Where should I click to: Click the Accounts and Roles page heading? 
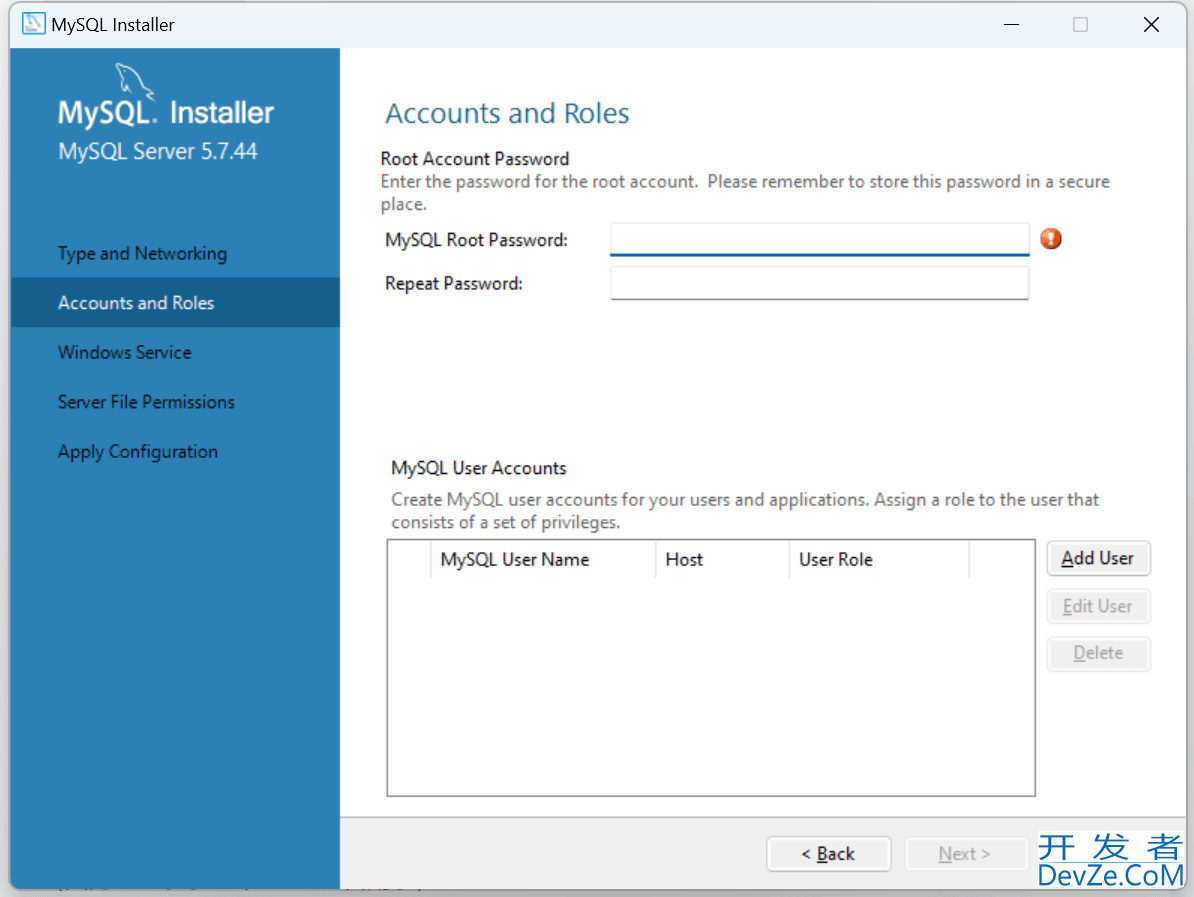click(507, 113)
